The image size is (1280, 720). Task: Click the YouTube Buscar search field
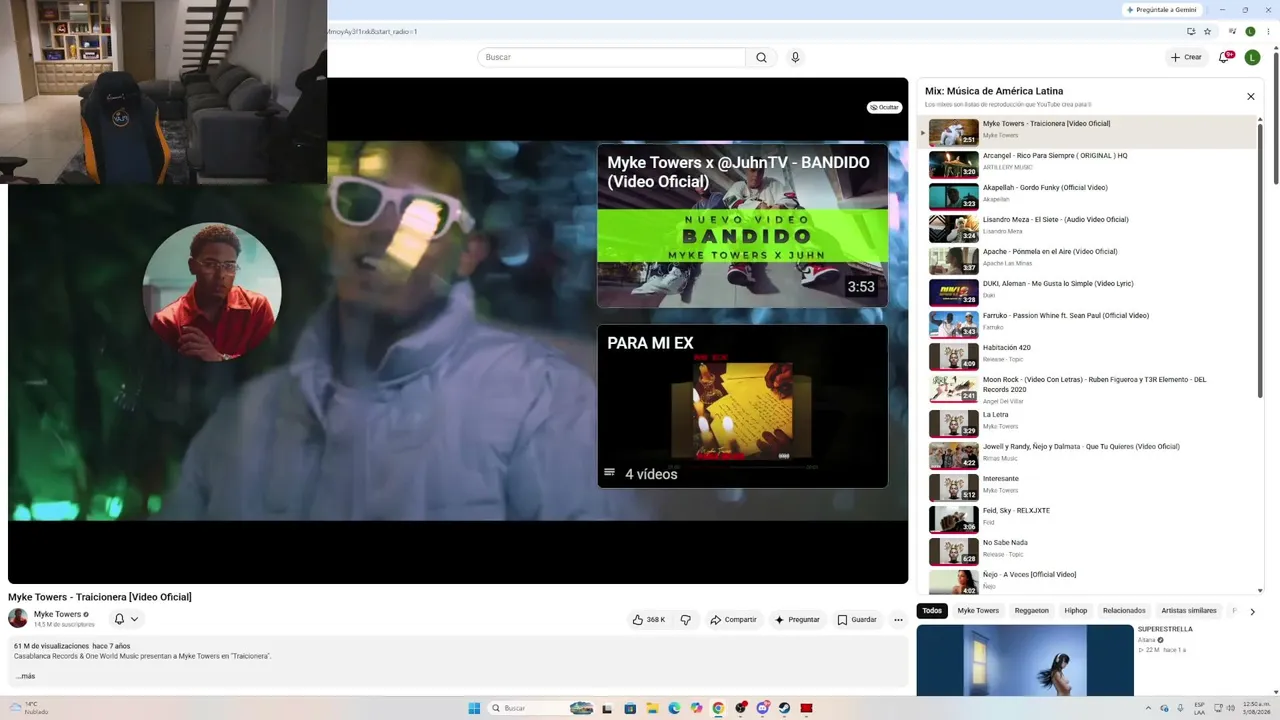[x=611, y=57]
